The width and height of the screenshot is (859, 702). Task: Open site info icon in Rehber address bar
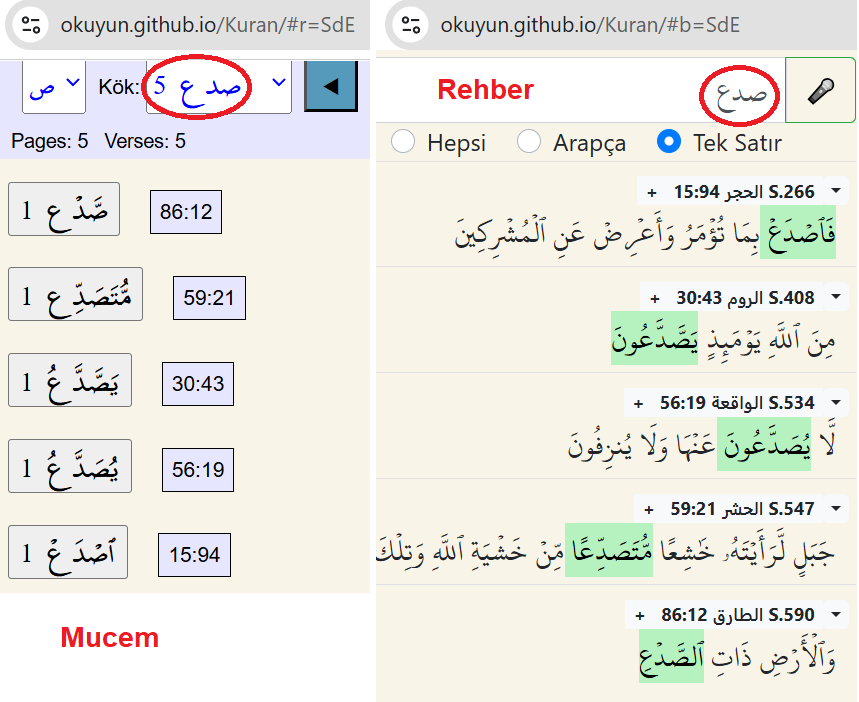pyautogui.click(x=409, y=25)
